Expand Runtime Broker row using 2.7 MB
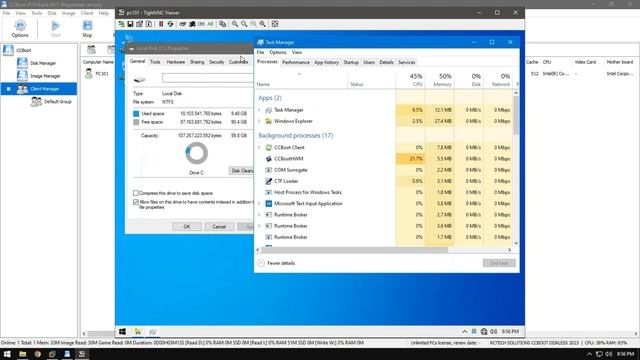The height and width of the screenshot is (360, 640). [259, 215]
